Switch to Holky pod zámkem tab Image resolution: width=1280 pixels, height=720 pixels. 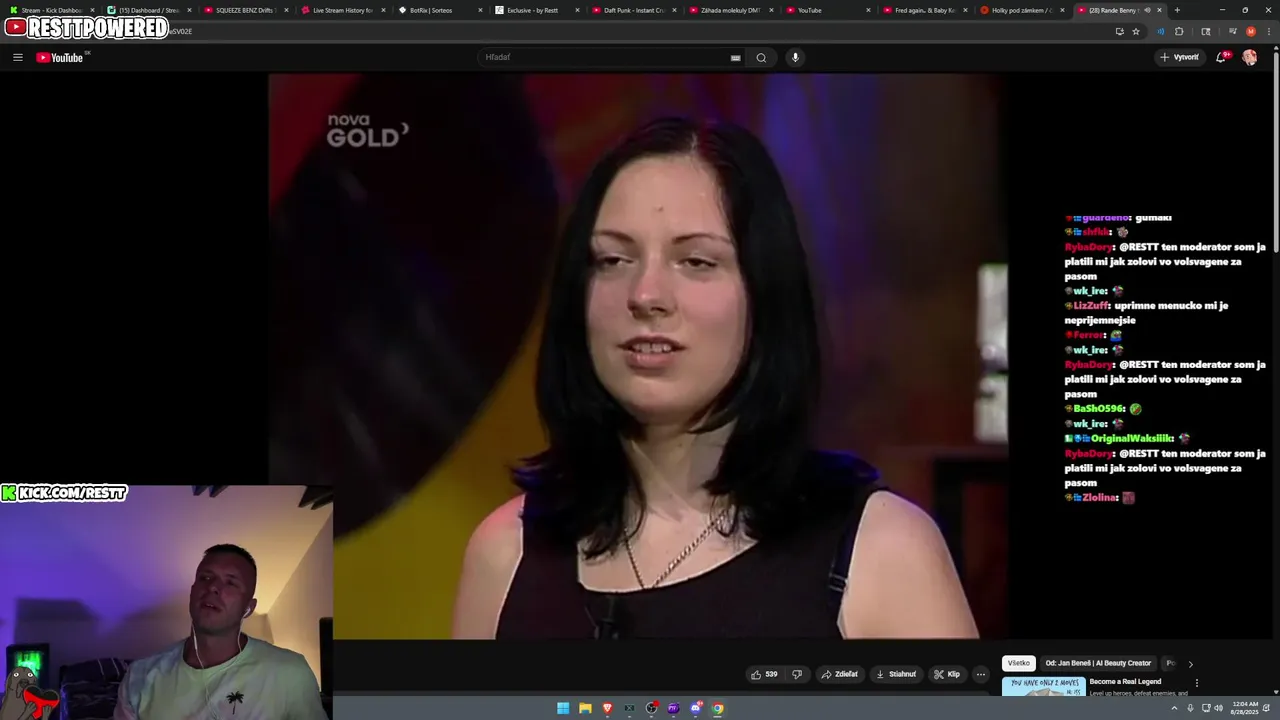pos(1020,10)
